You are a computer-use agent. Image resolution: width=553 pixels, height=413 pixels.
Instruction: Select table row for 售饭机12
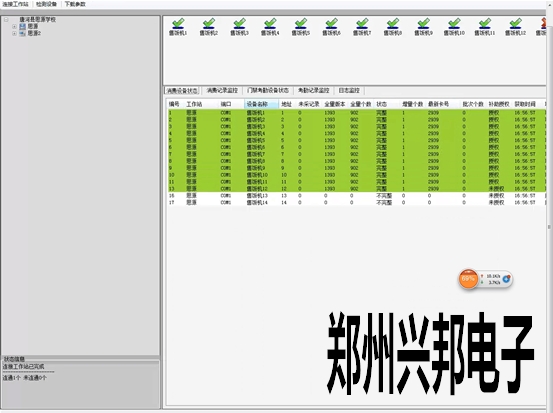point(357,189)
